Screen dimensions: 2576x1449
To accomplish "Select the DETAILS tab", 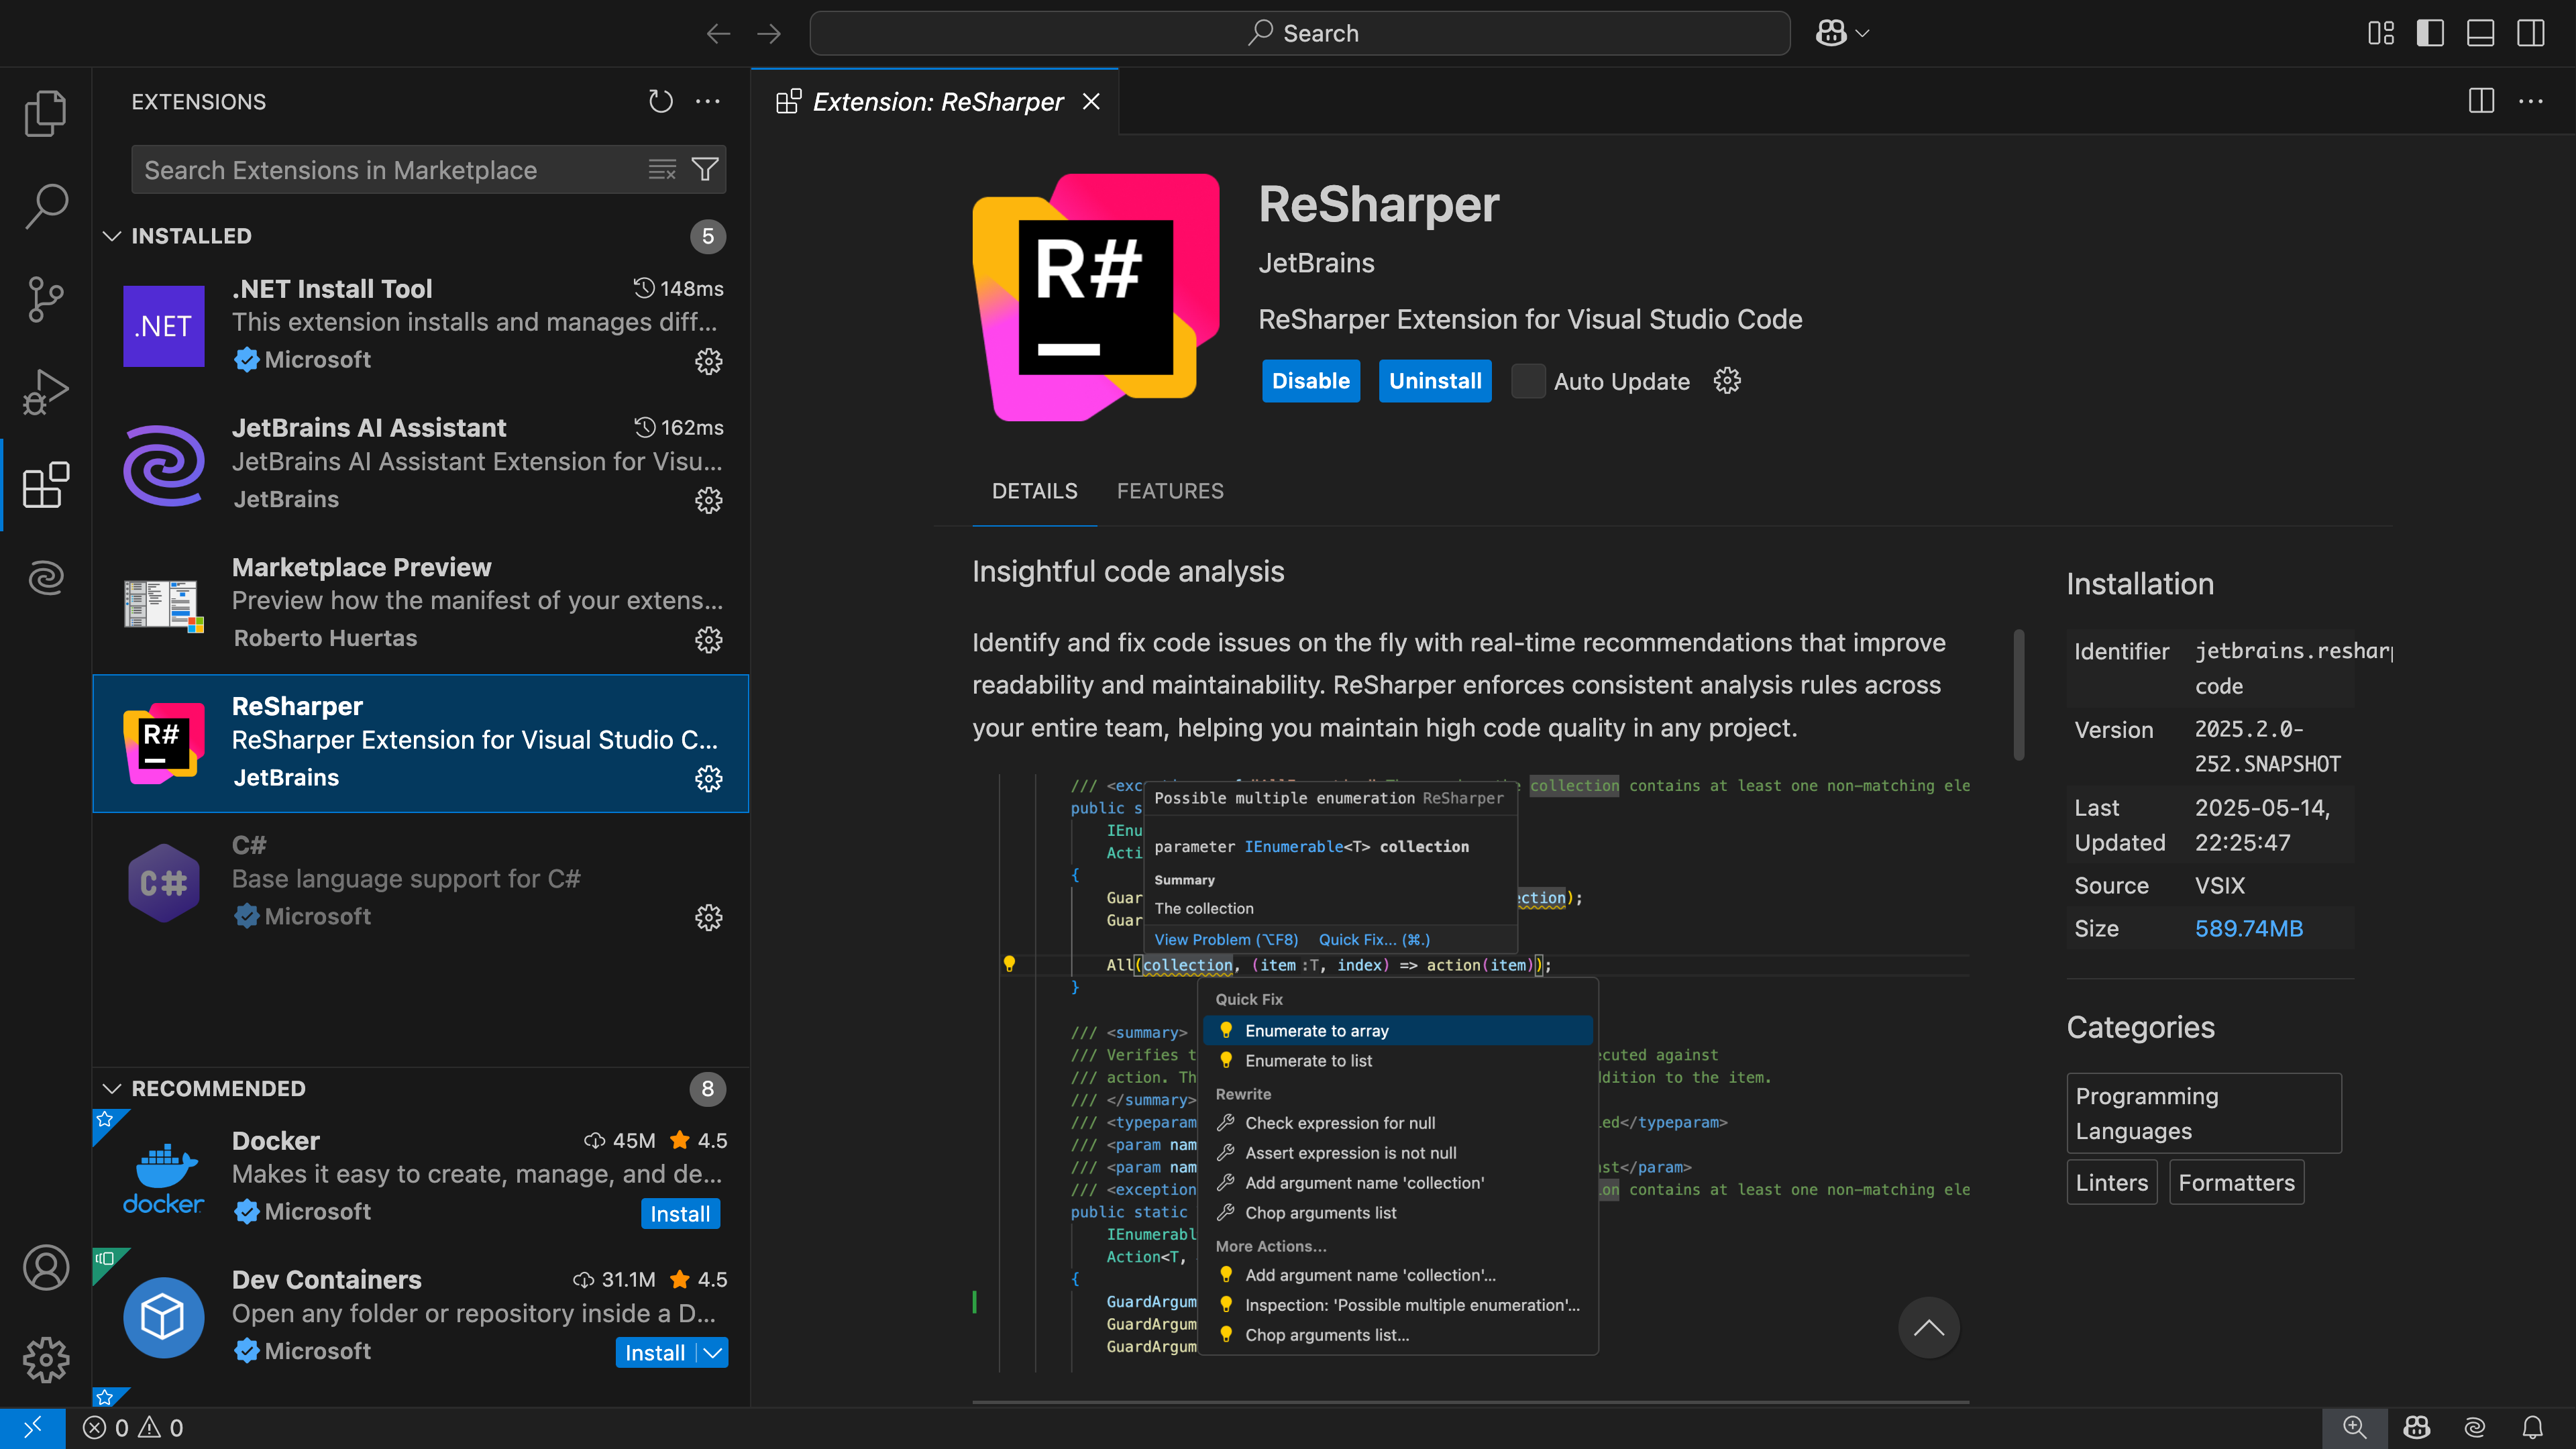I will pos(1034,491).
